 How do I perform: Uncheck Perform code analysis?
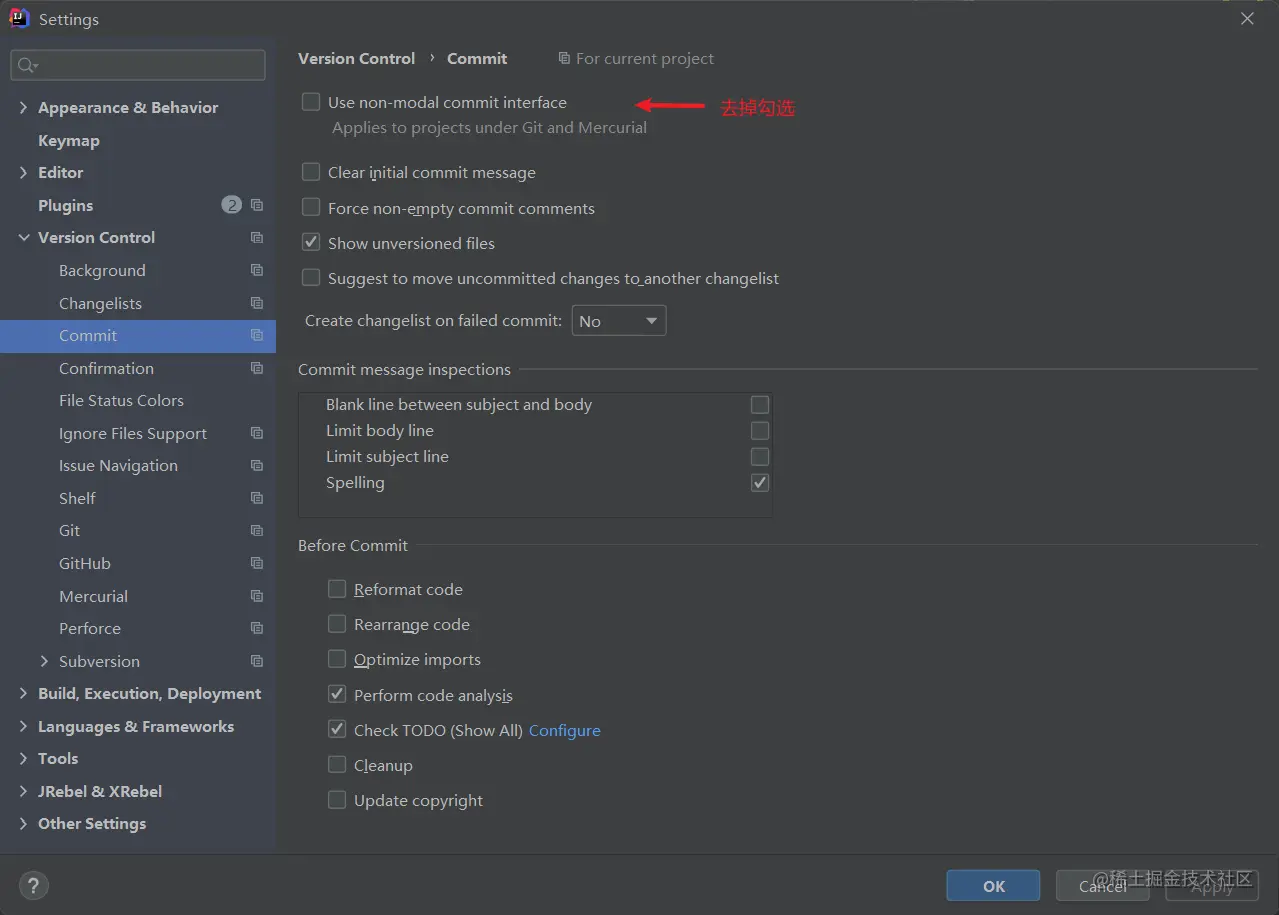[x=337, y=695]
